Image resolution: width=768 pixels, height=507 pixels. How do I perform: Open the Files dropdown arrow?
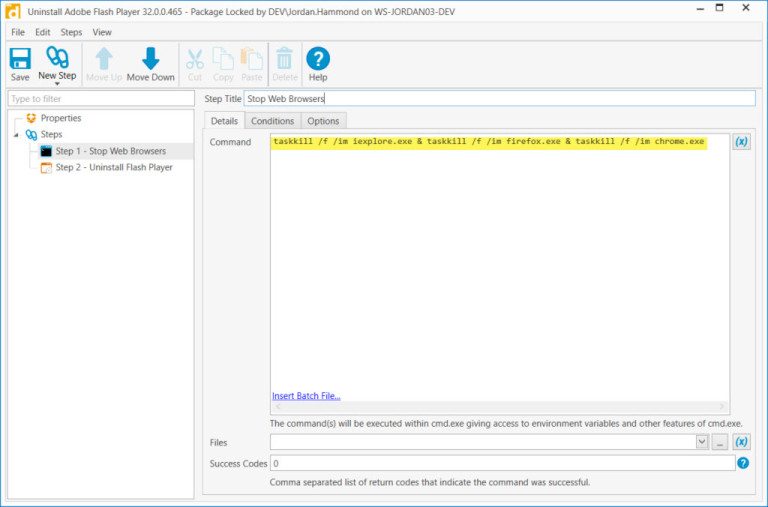702,442
